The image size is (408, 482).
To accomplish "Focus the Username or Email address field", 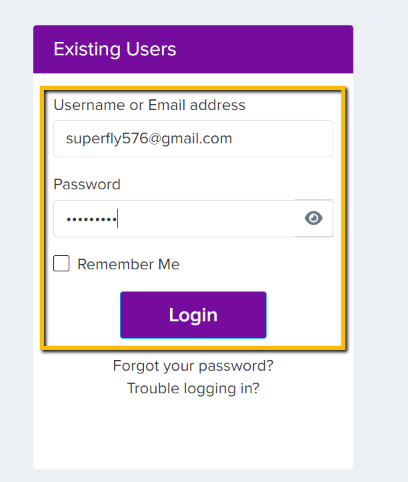I will click(x=193, y=138).
